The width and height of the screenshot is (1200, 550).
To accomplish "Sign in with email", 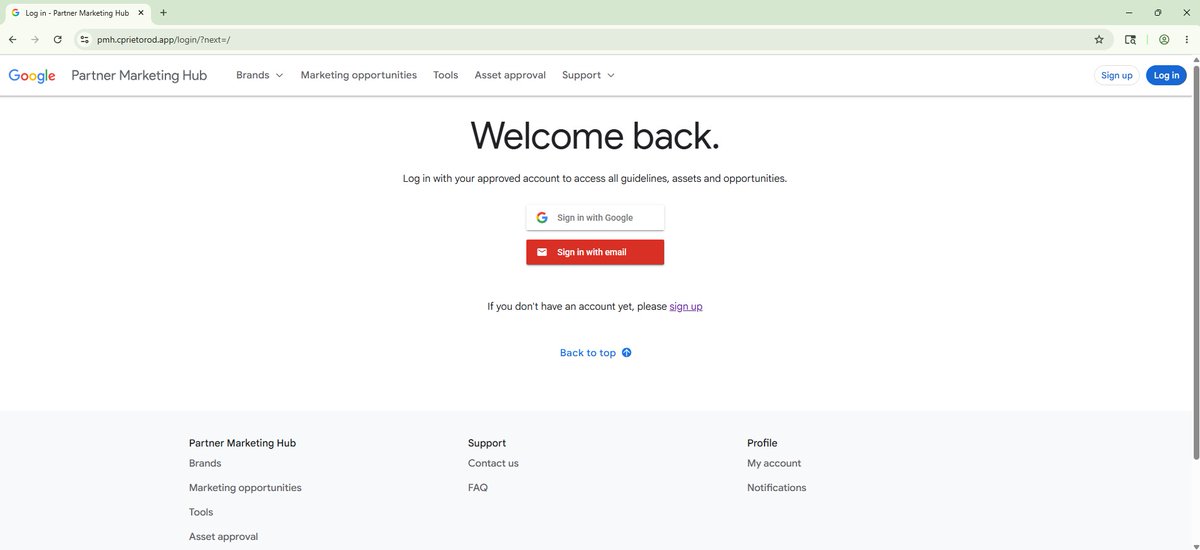I will coord(595,252).
